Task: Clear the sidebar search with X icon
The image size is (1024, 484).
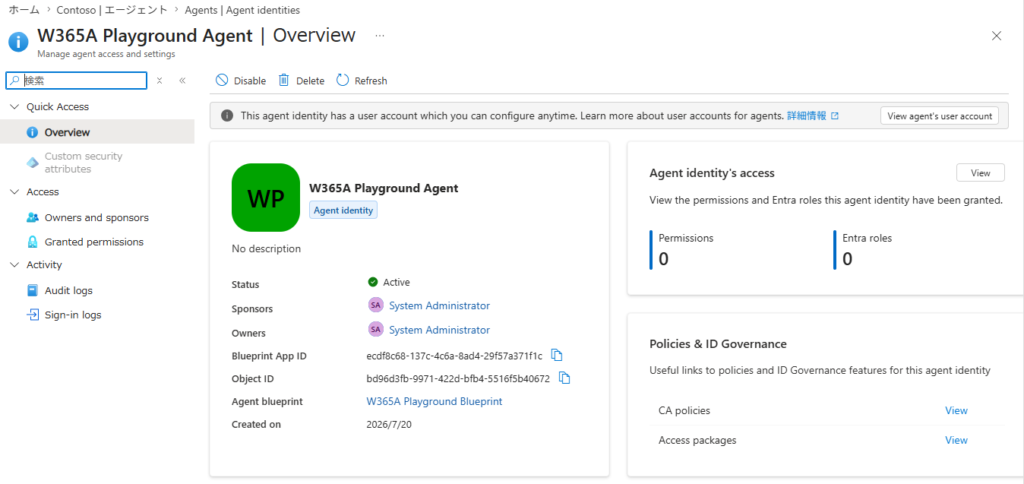Action: tap(159, 80)
